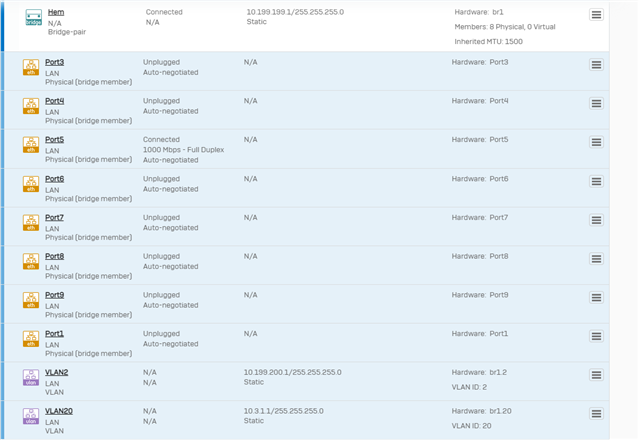The height and width of the screenshot is (440, 639).
Task: Click the purple vlan icon for VLAN2
Action: point(31,378)
